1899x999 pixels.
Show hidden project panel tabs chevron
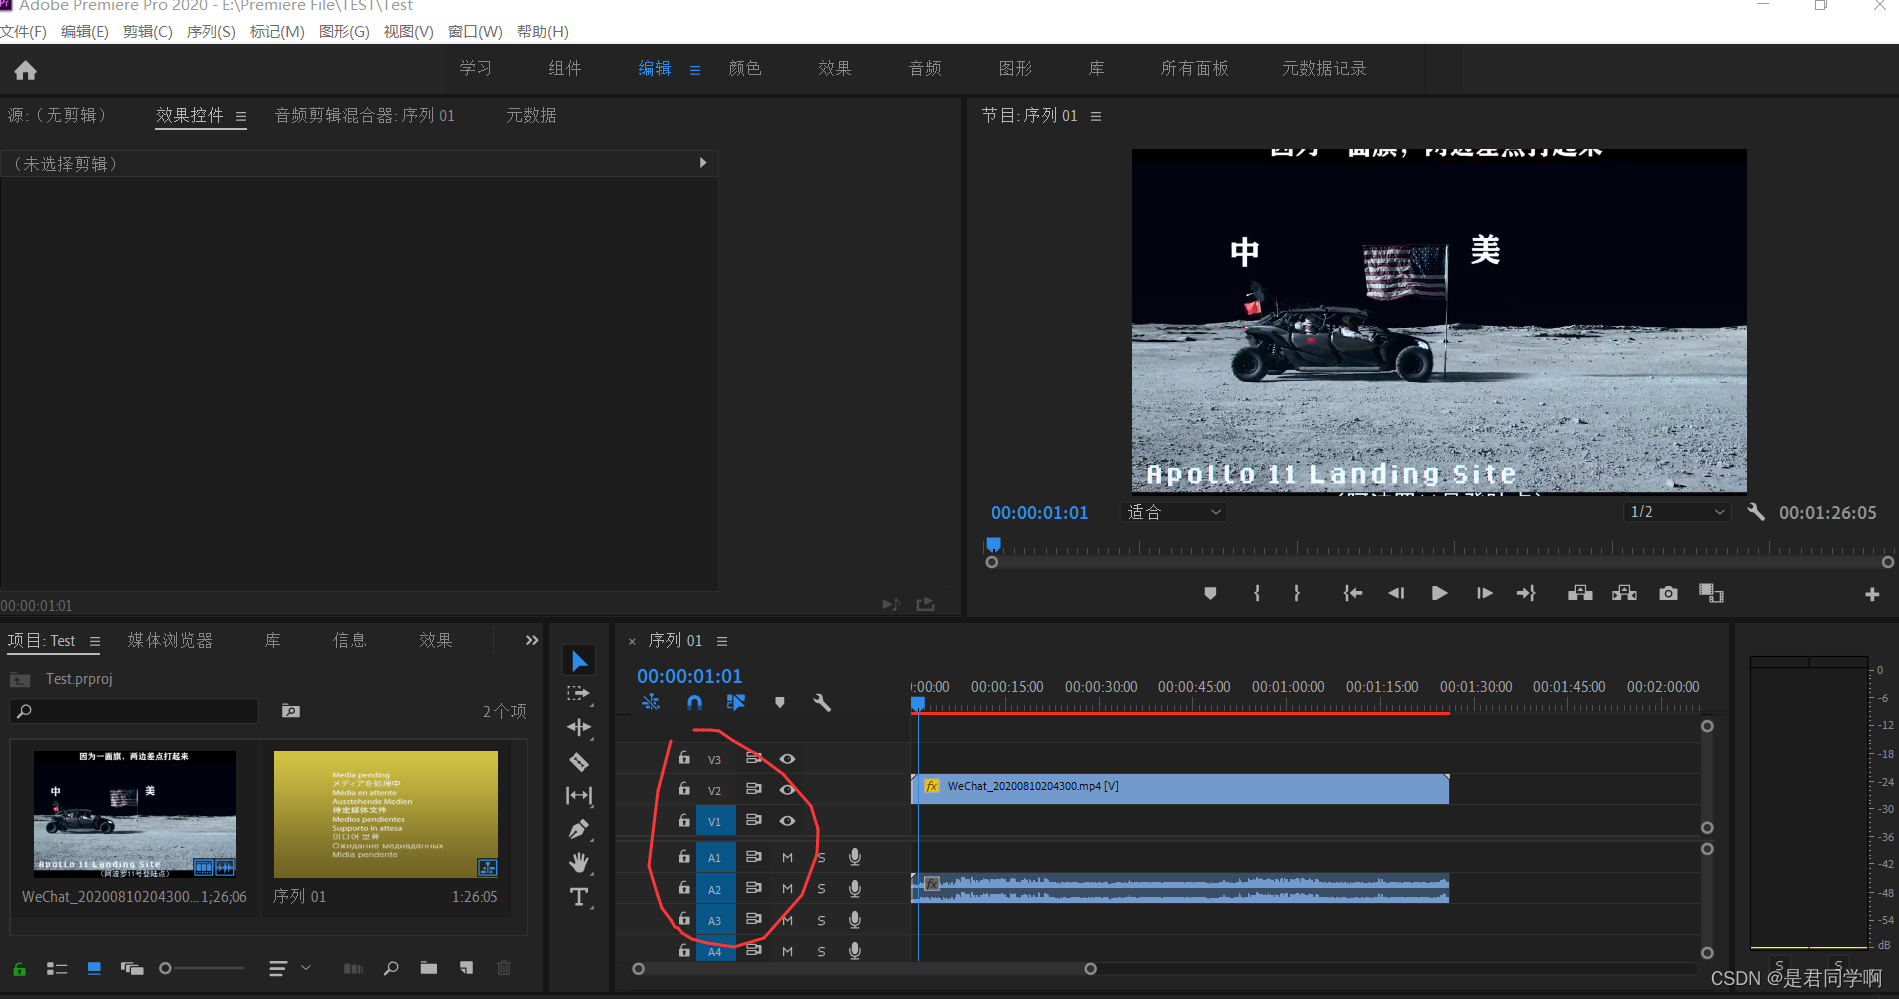[x=532, y=640]
